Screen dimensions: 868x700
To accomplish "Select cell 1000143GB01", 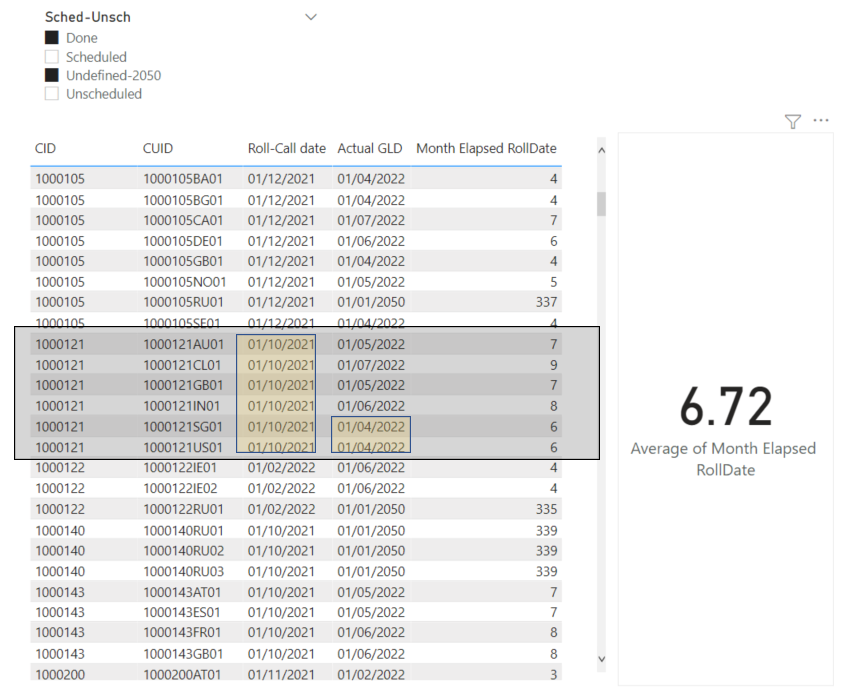I will coord(183,654).
